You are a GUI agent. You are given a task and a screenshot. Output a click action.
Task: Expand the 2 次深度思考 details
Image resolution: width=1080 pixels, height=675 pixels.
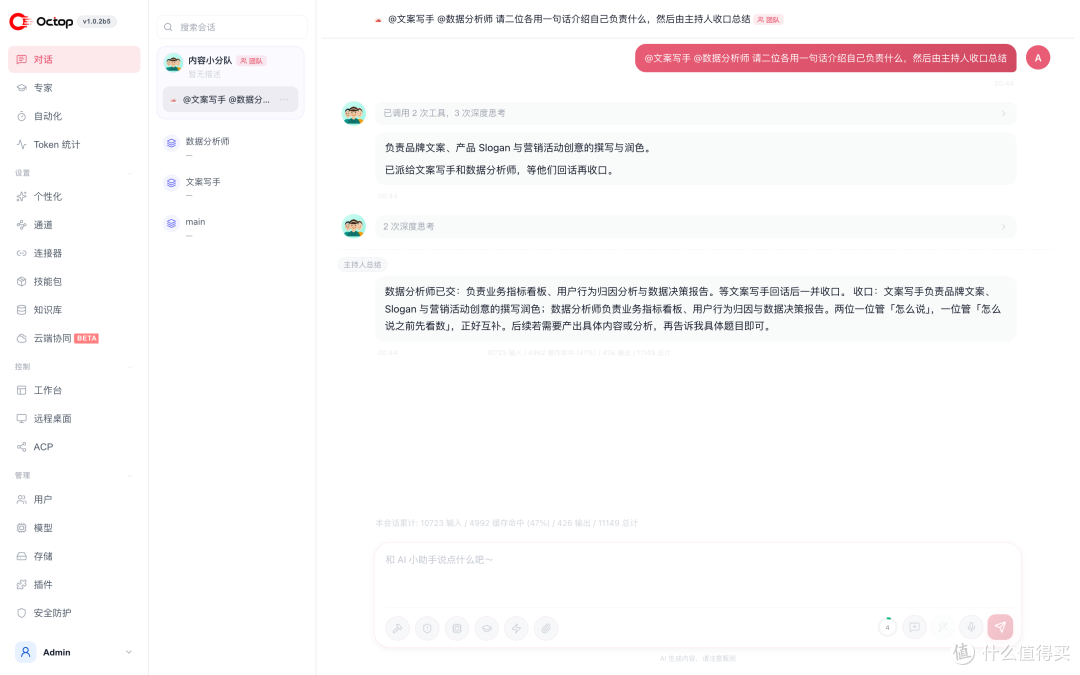pyautogui.click(x=696, y=227)
